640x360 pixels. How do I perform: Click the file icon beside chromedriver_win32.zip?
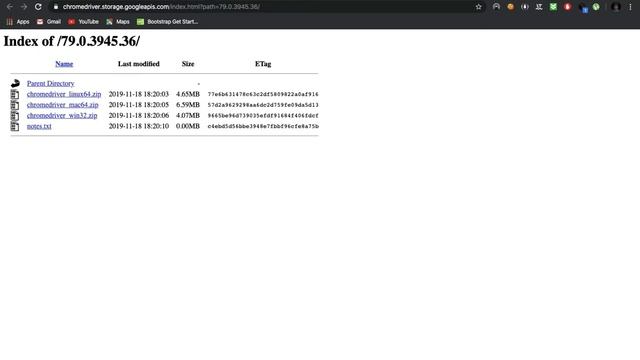coord(15,116)
